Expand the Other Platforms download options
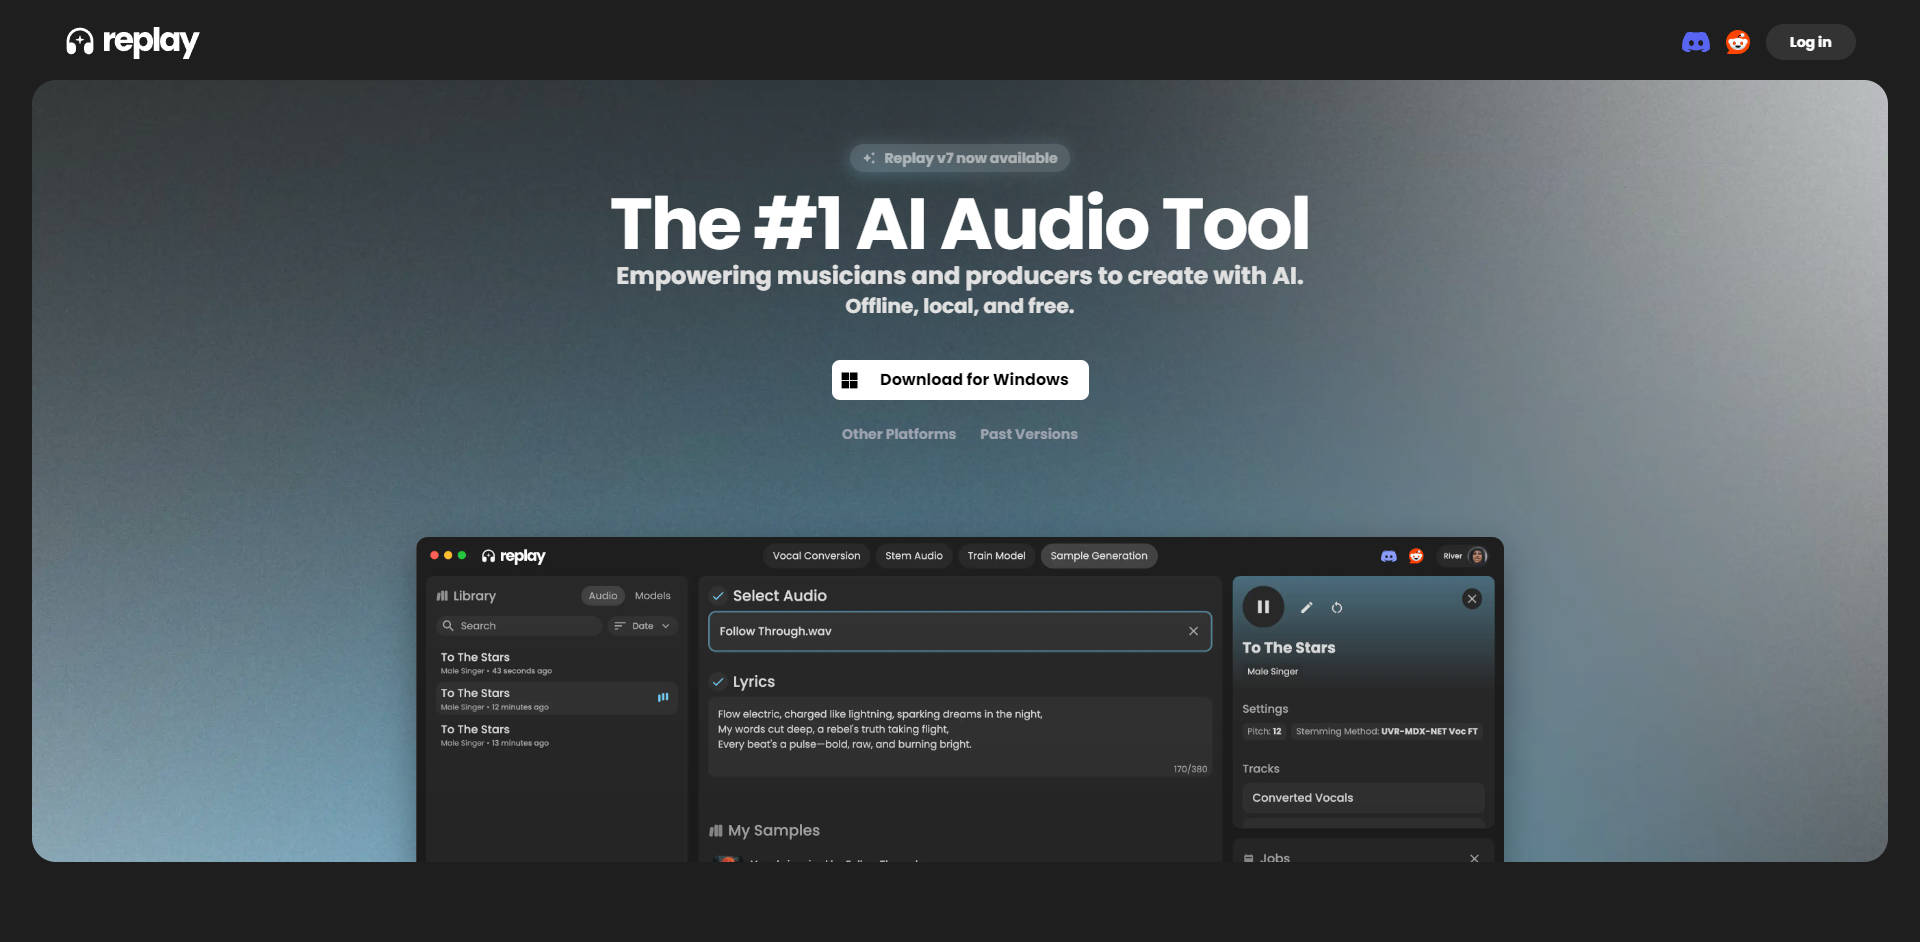The width and height of the screenshot is (1920, 942). click(x=898, y=434)
